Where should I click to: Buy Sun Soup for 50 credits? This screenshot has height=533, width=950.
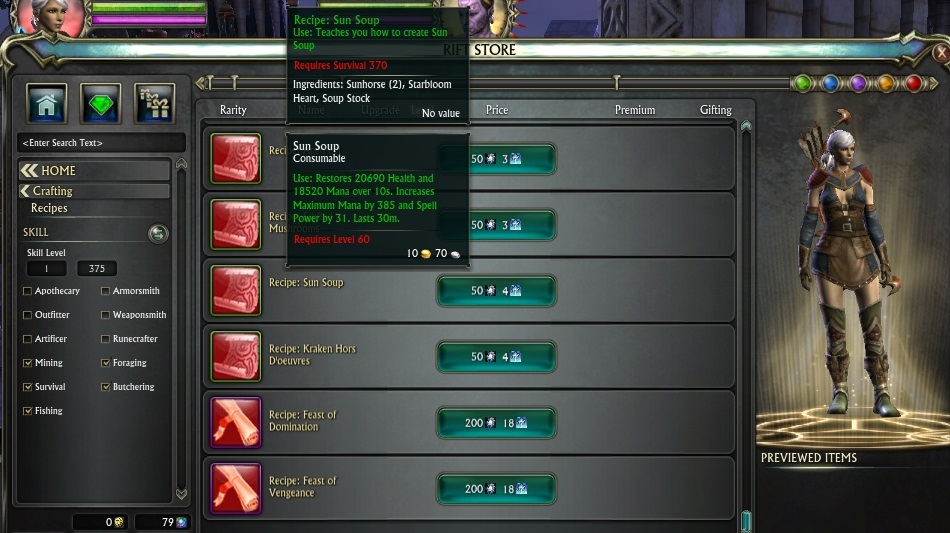[496, 291]
